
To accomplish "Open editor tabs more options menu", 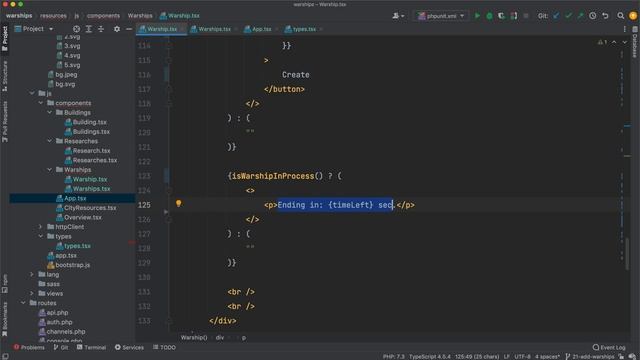I will click(624, 29).
